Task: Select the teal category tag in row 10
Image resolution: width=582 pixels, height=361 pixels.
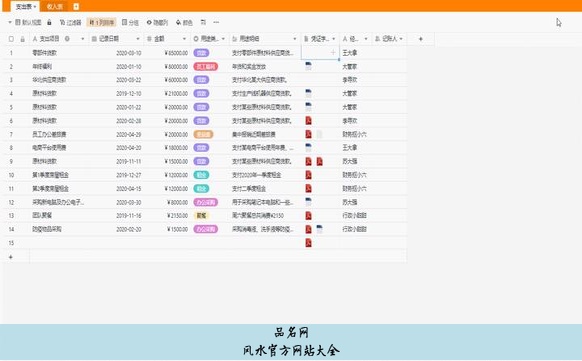Action: pos(201,175)
